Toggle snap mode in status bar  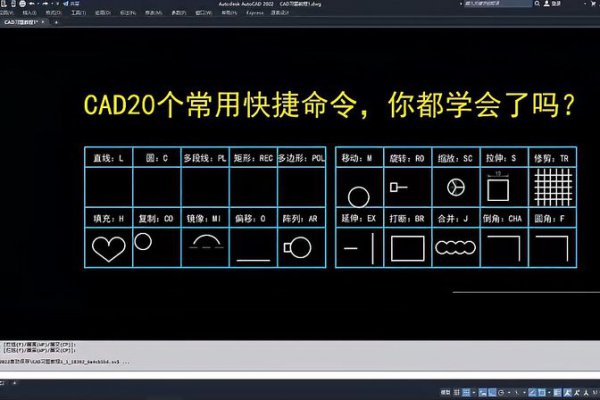tap(466, 392)
